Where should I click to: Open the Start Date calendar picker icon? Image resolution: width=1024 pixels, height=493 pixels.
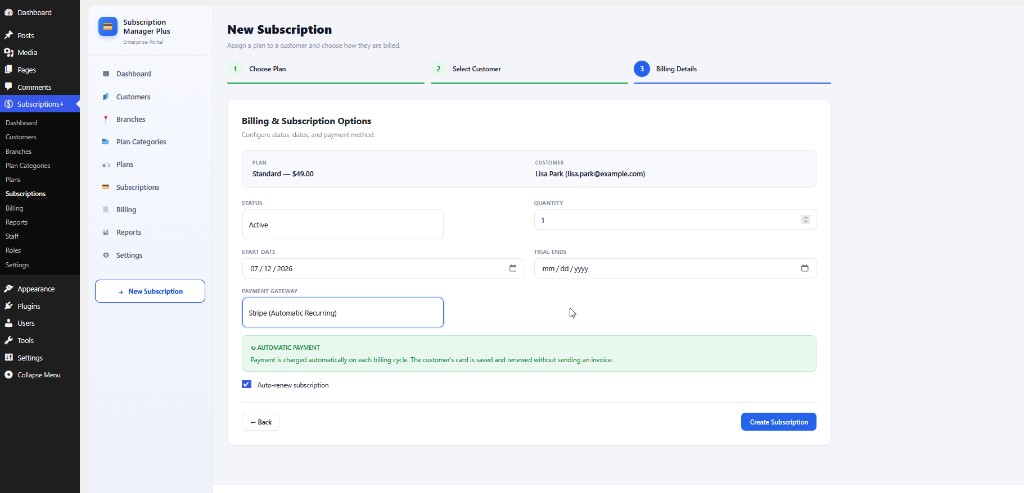point(513,268)
